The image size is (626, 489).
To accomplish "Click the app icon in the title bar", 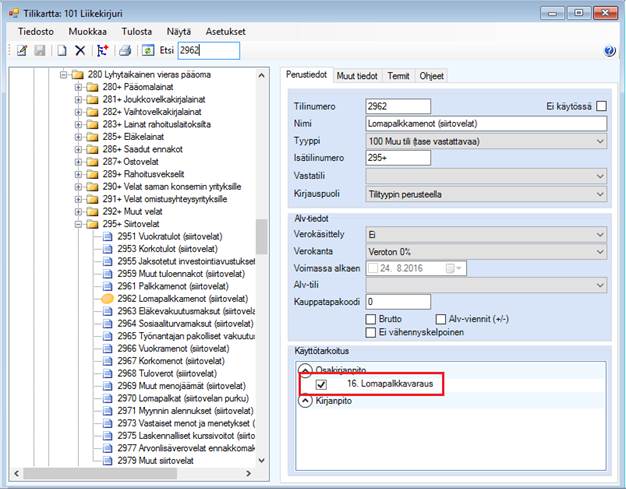I will 14,13.
